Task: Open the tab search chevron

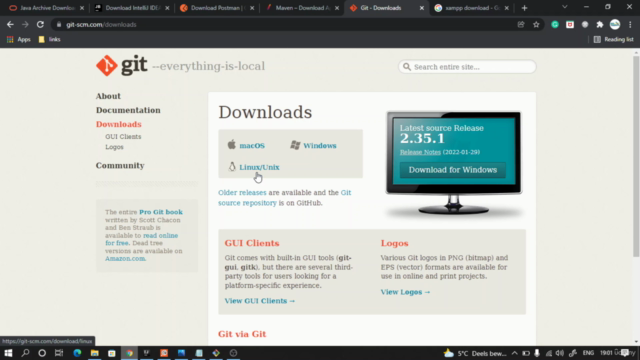Action: tap(564, 7)
